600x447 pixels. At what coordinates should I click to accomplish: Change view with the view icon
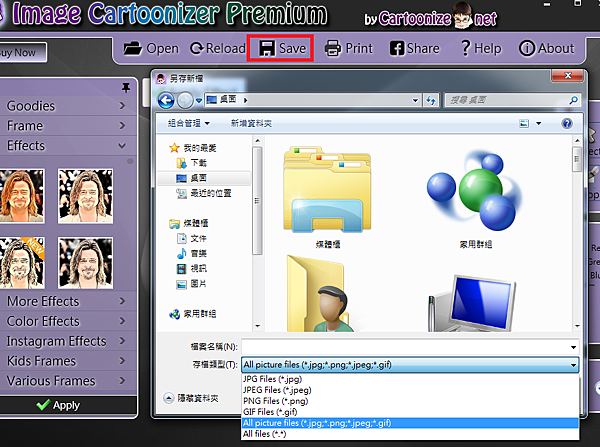tap(524, 123)
